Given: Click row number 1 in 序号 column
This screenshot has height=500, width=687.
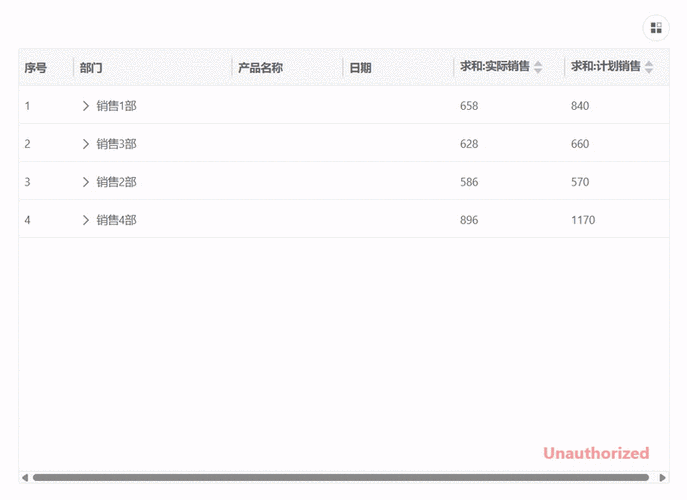Looking at the screenshot, I should click(27, 106).
